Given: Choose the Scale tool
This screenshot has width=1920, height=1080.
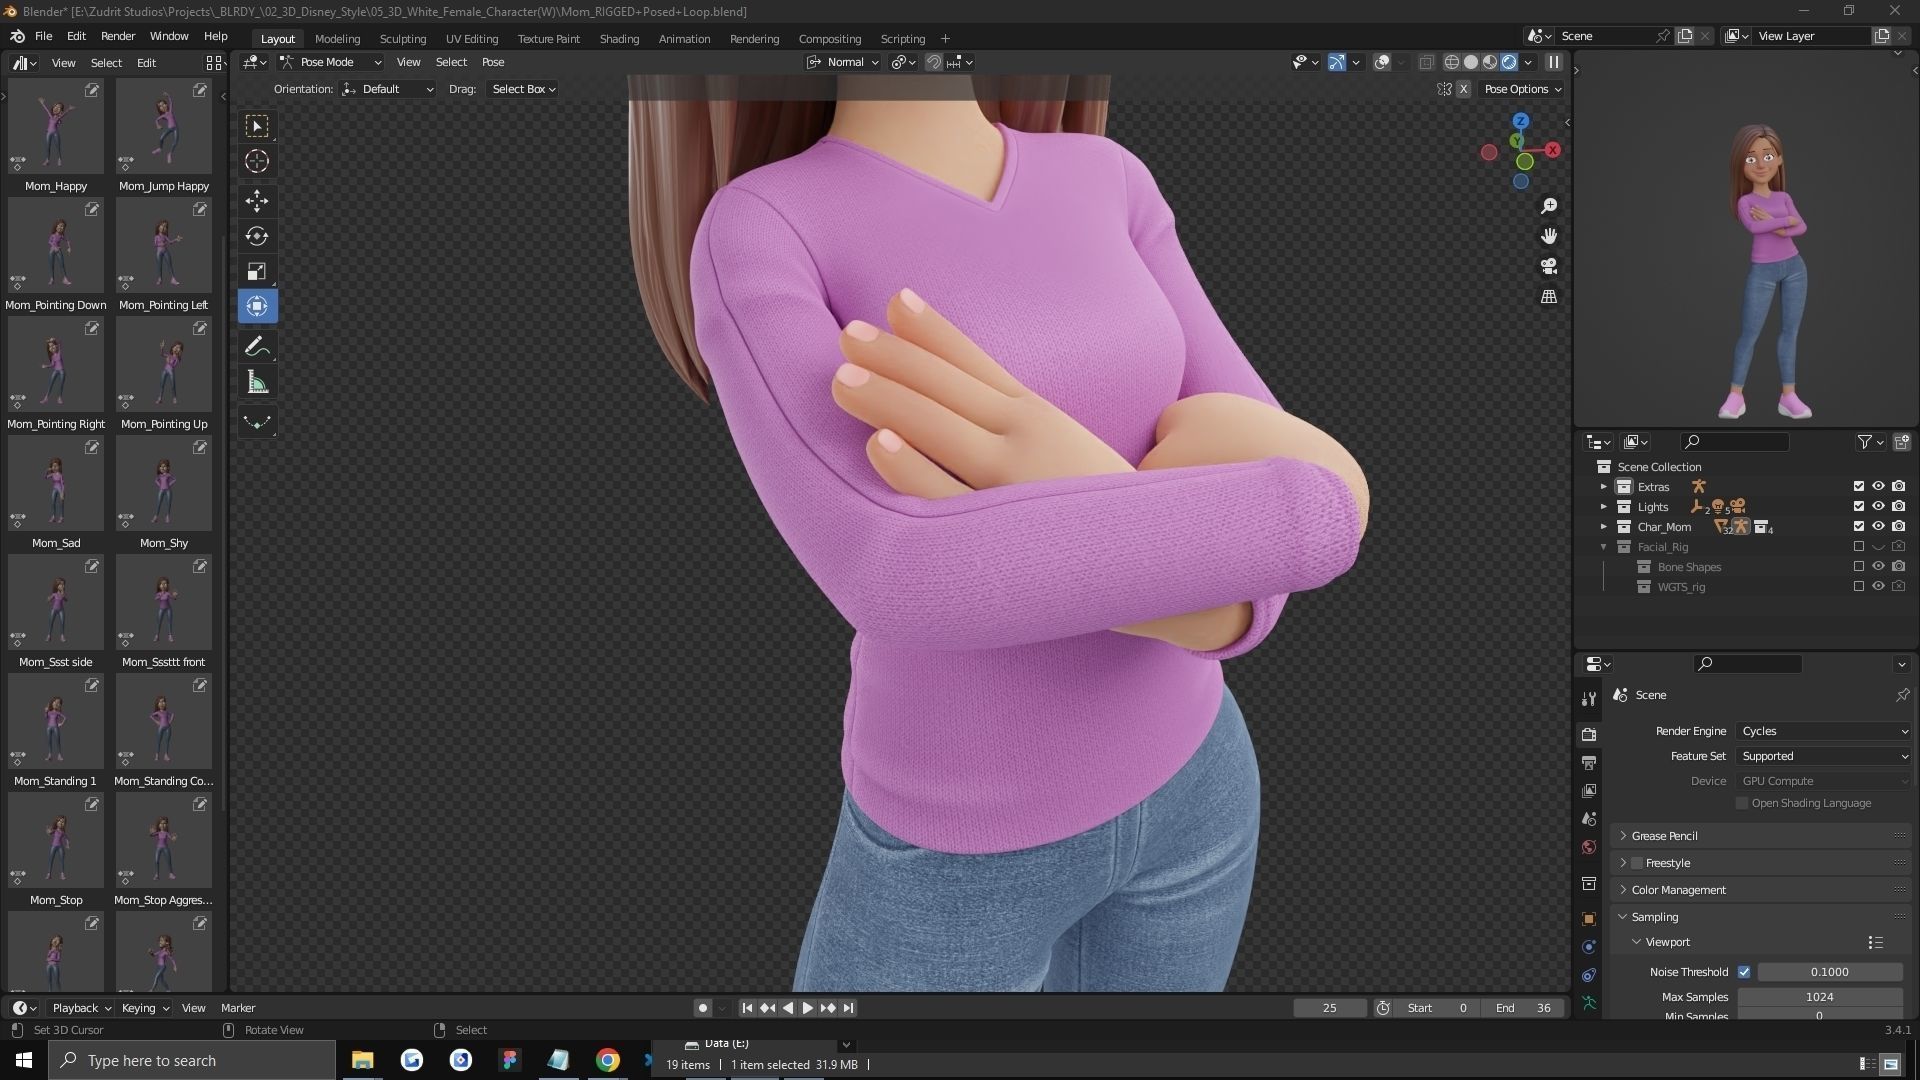Looking at the screenshot, I should point(257,271).
